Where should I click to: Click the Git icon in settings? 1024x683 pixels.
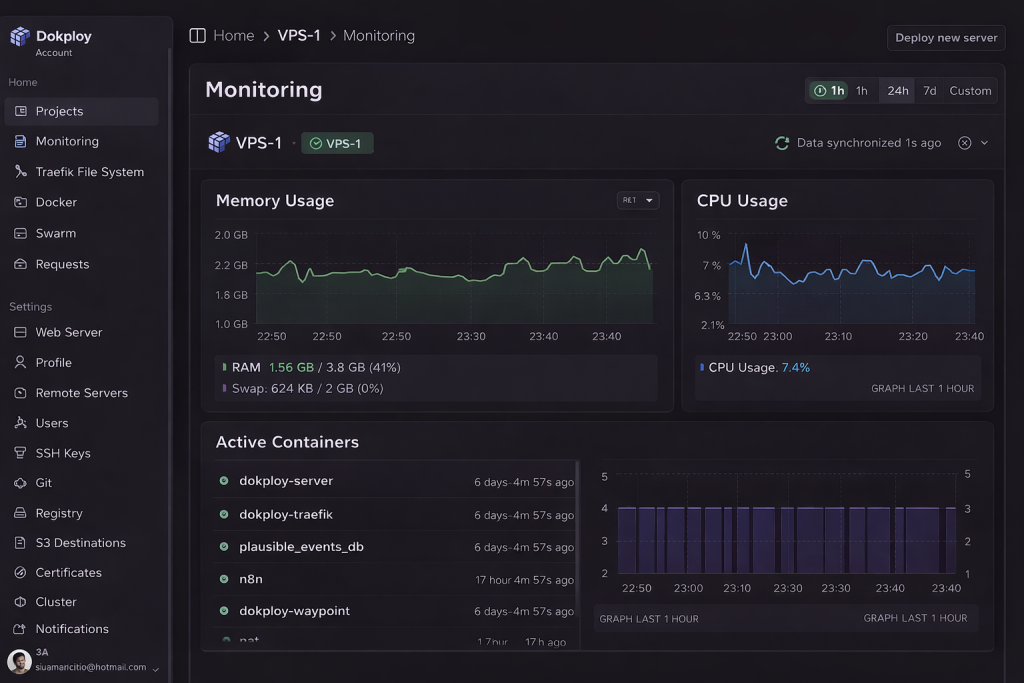click(x=20, y=483)
